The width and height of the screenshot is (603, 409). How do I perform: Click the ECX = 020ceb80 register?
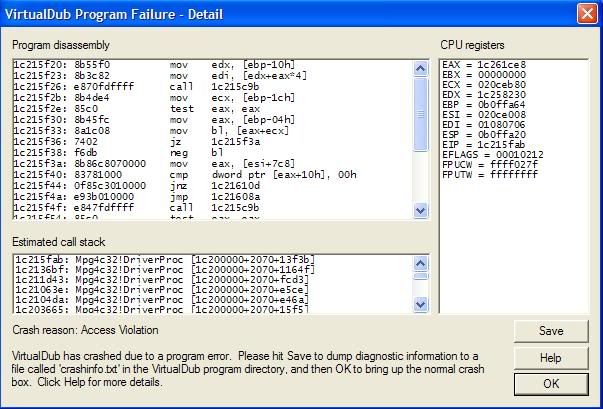pos(484,85)
